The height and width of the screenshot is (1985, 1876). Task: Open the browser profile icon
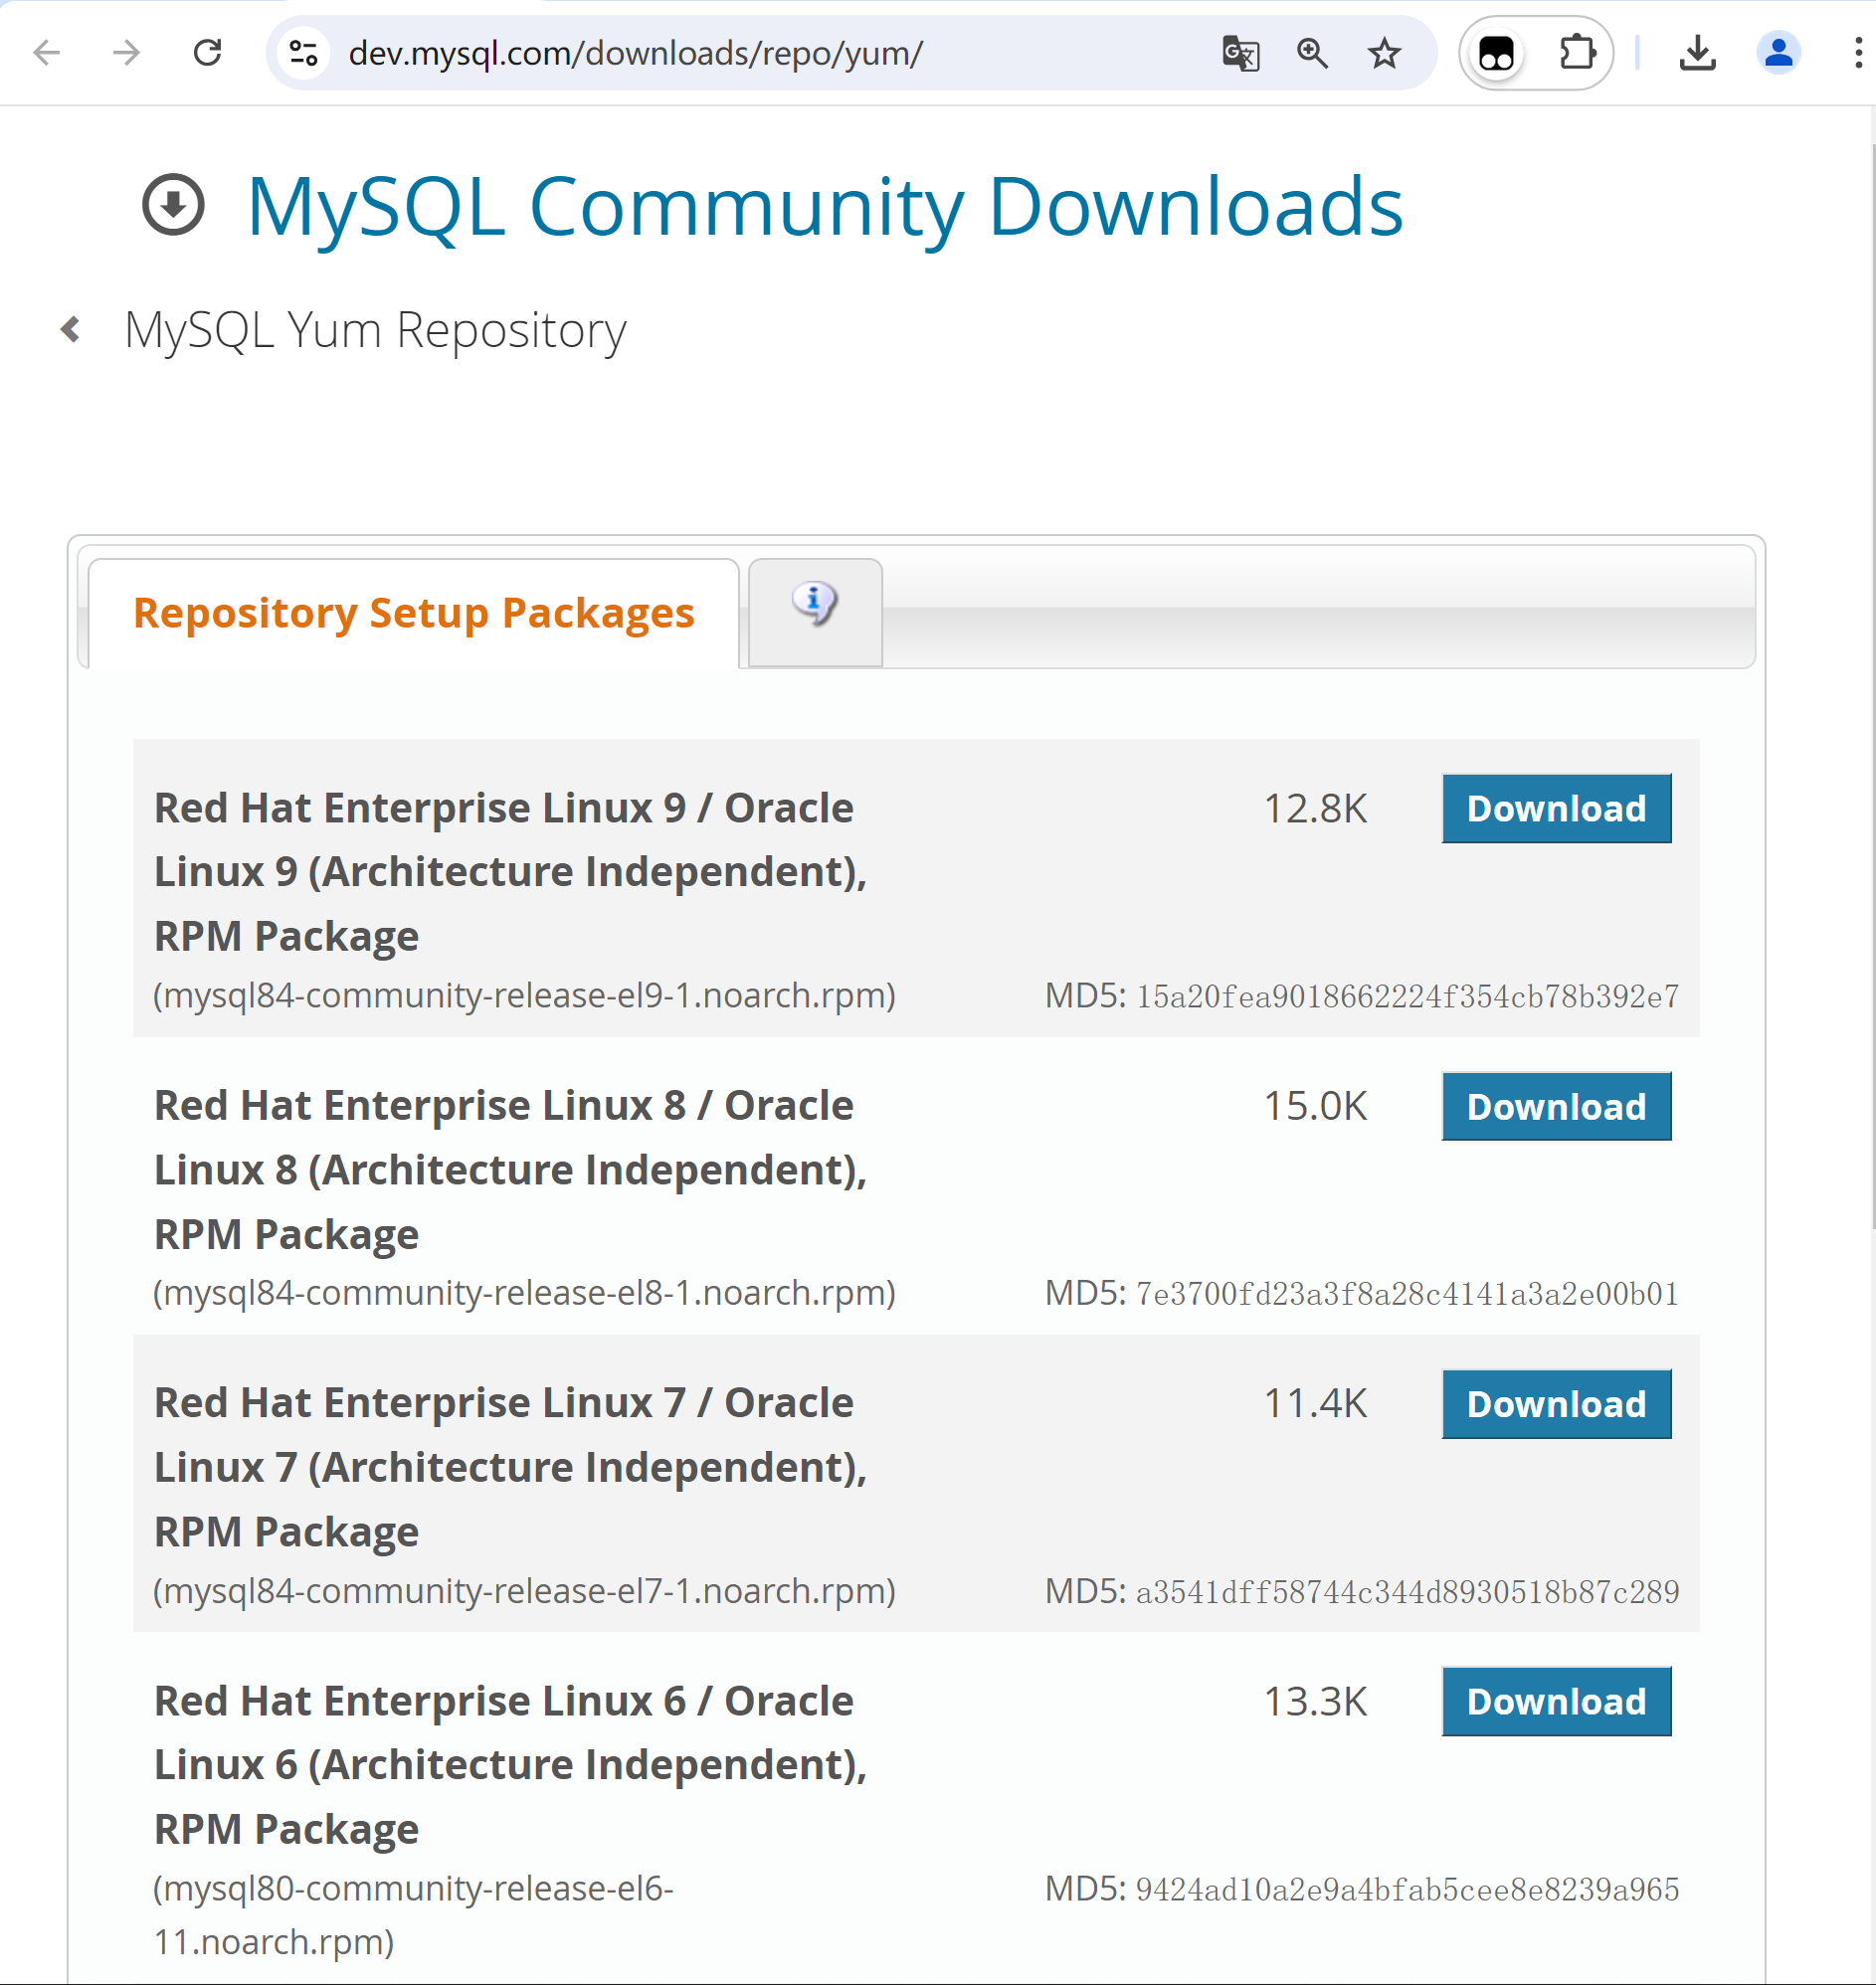(1779, 53)
